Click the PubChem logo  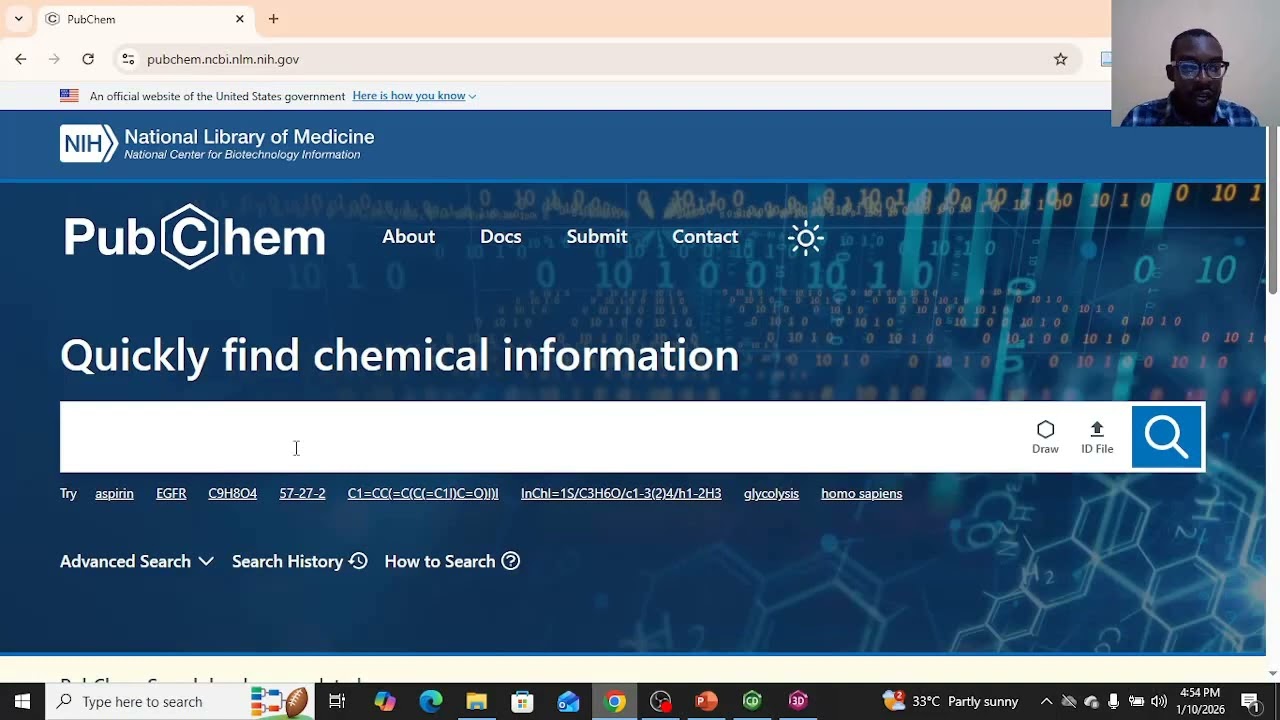tap(195, 237)
